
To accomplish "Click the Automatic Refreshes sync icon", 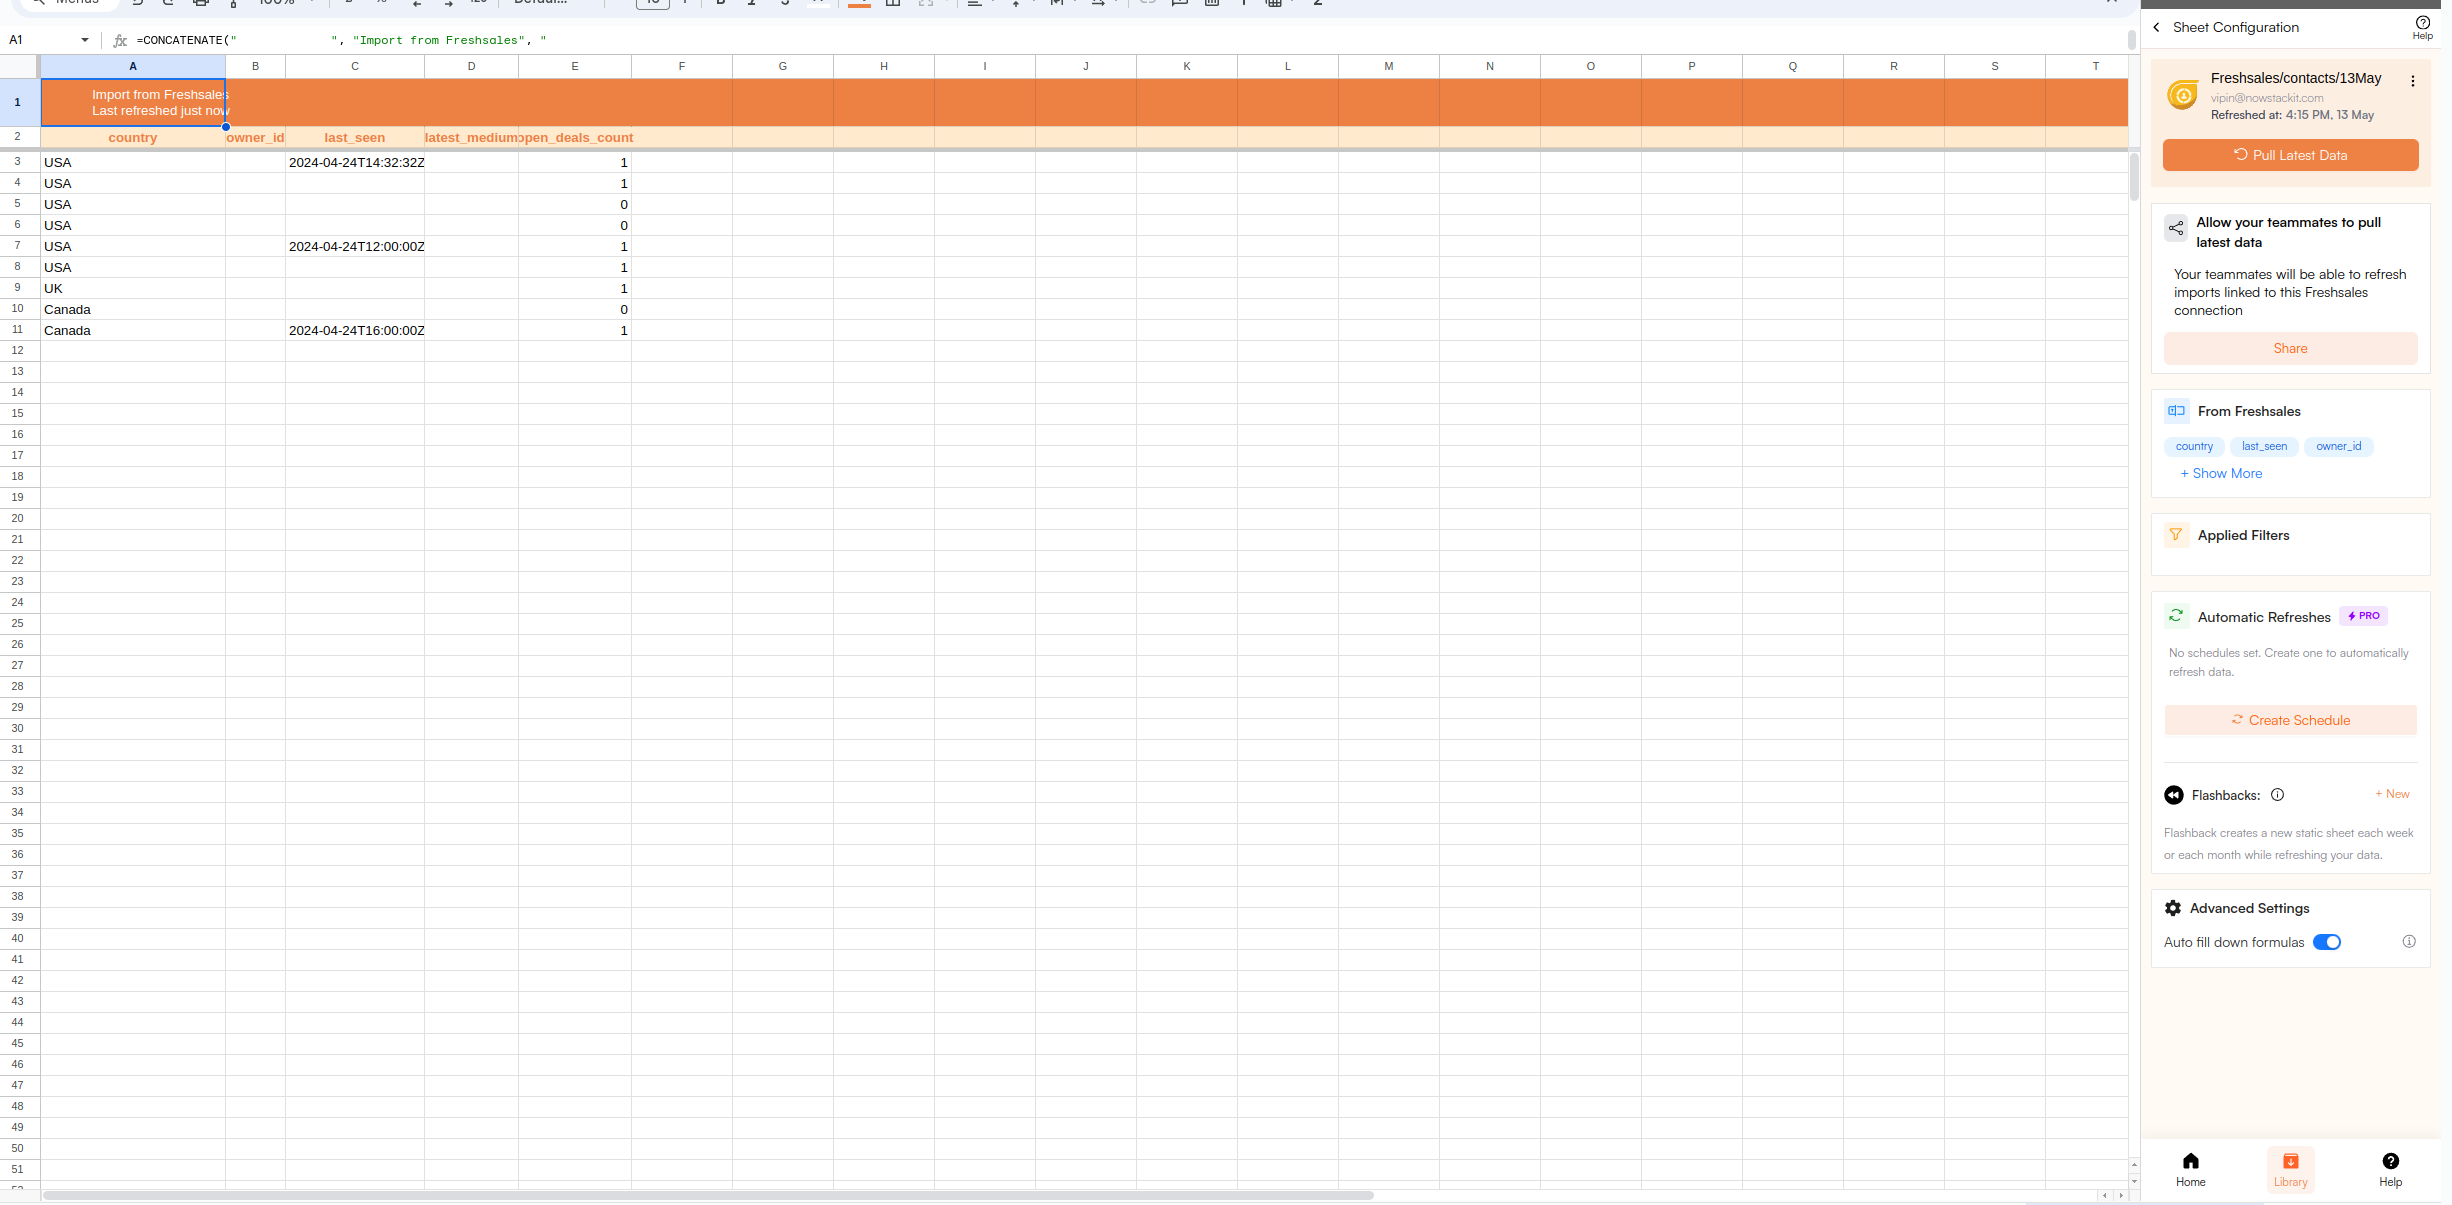I will [x=2176, y=616].
